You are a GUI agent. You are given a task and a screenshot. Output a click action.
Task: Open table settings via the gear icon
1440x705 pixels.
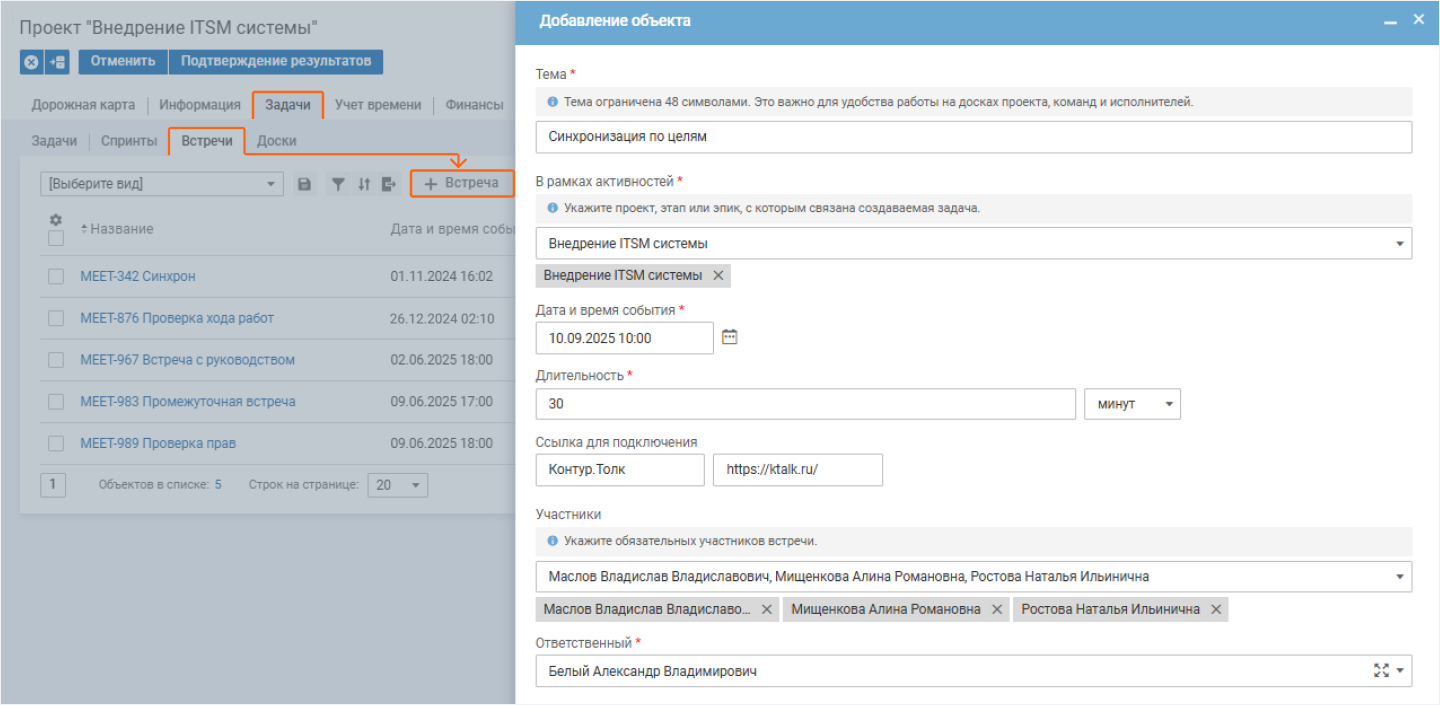point(56,219)
